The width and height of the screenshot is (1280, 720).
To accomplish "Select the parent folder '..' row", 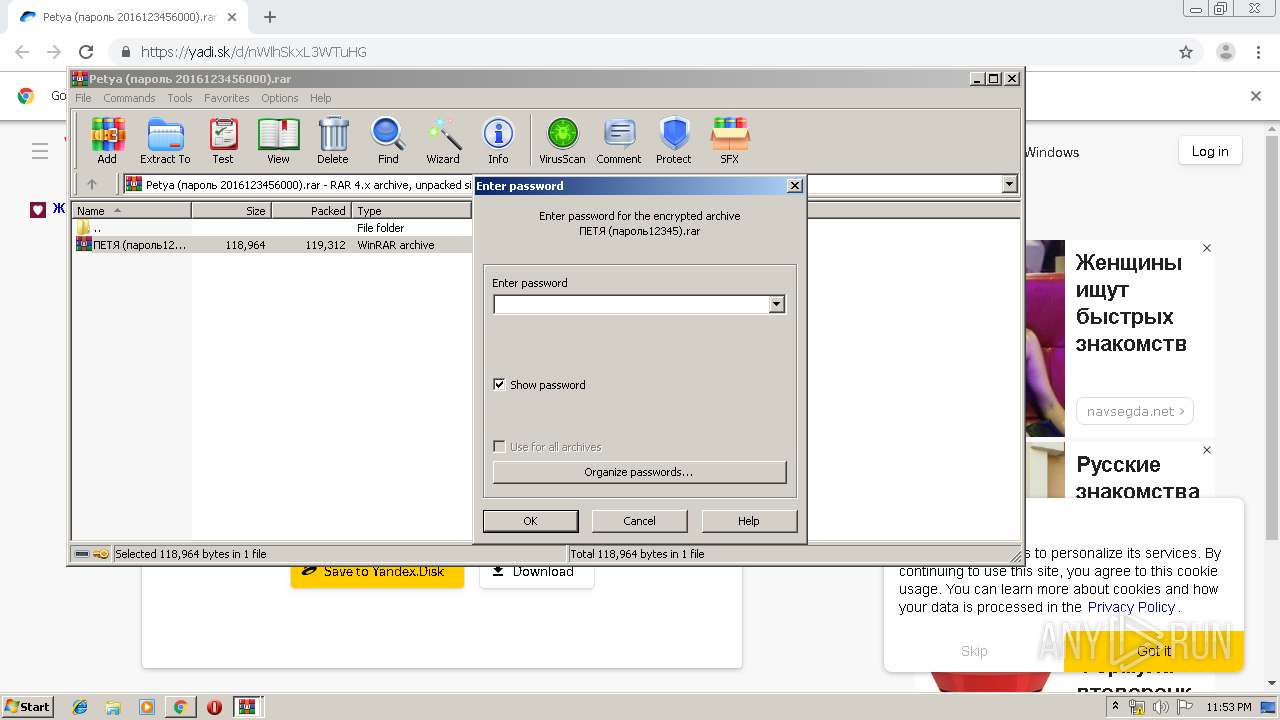I will pyautogui.click(x=272, y=228).
